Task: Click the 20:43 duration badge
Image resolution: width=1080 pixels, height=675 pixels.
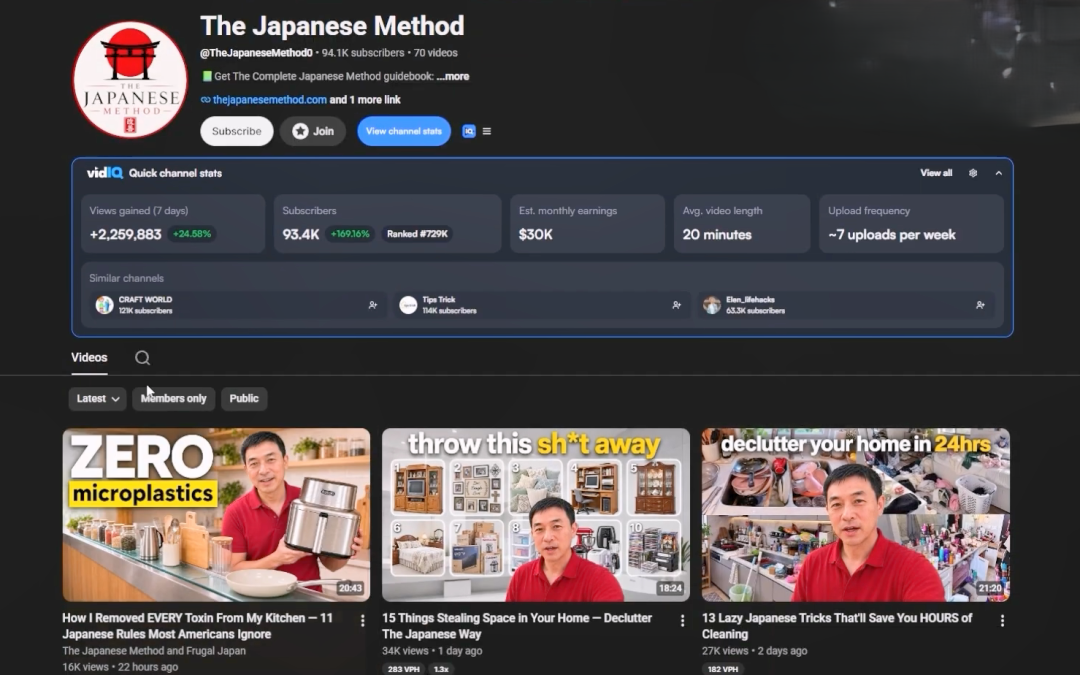Action: (350, 588)
